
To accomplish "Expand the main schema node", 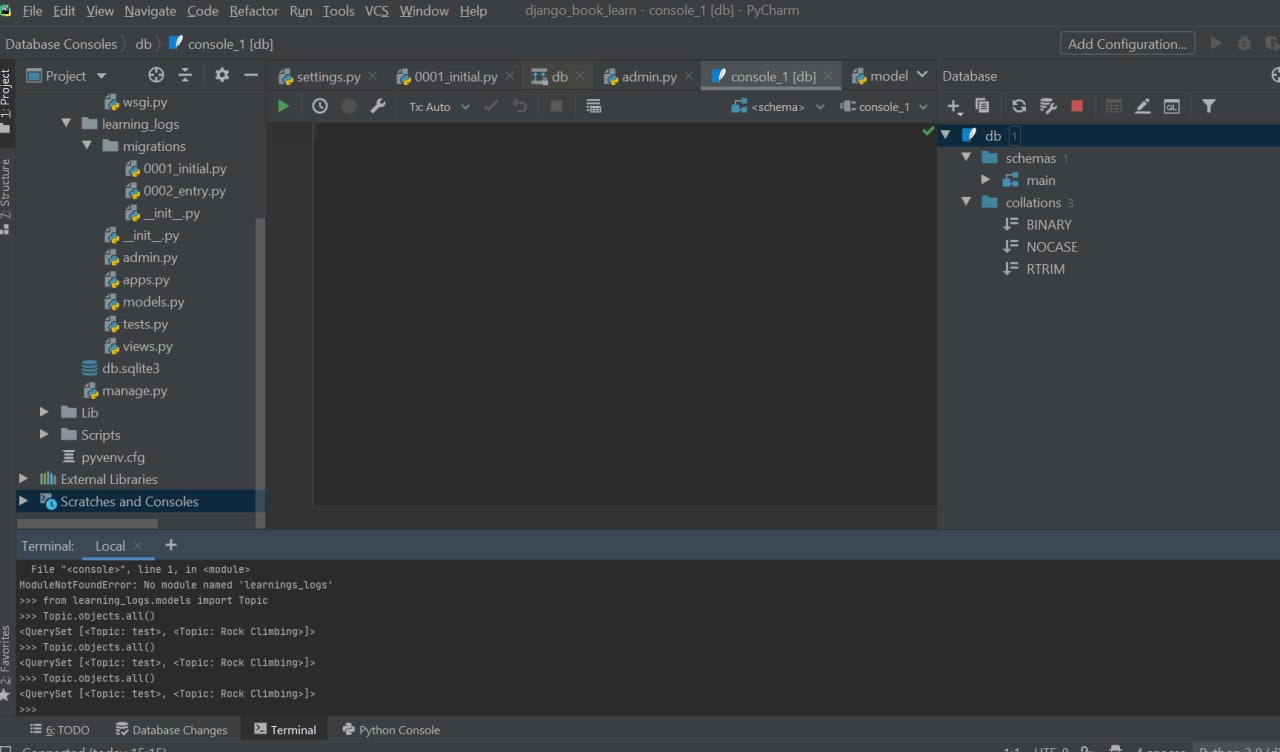I will coord(986,180).
